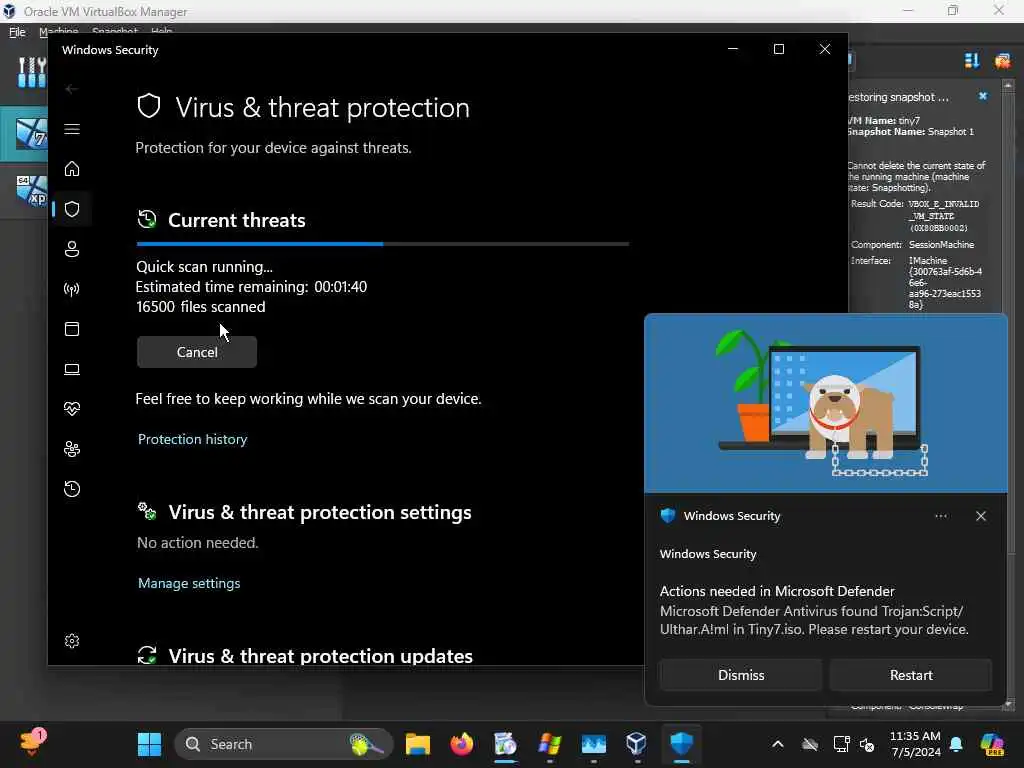Open File Explorer from taskbar
This screenshot has height=768, width=1024.
tap(418, 744)
